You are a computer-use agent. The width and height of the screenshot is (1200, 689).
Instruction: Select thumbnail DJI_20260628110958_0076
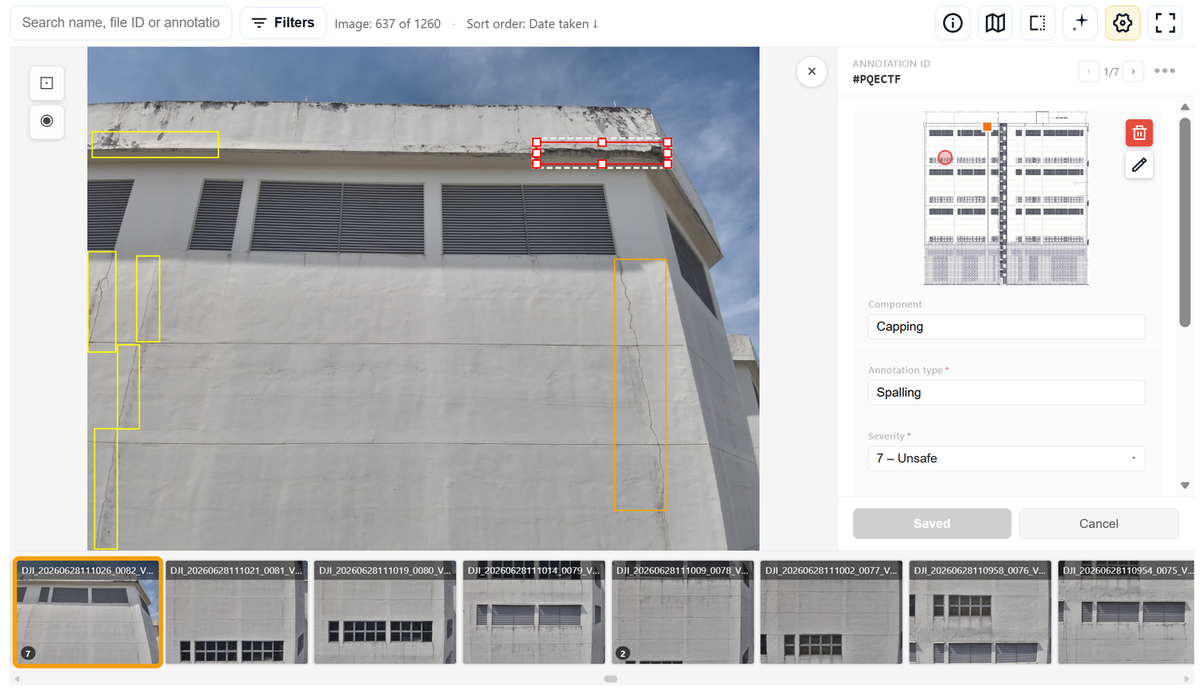tap(980, 612)
